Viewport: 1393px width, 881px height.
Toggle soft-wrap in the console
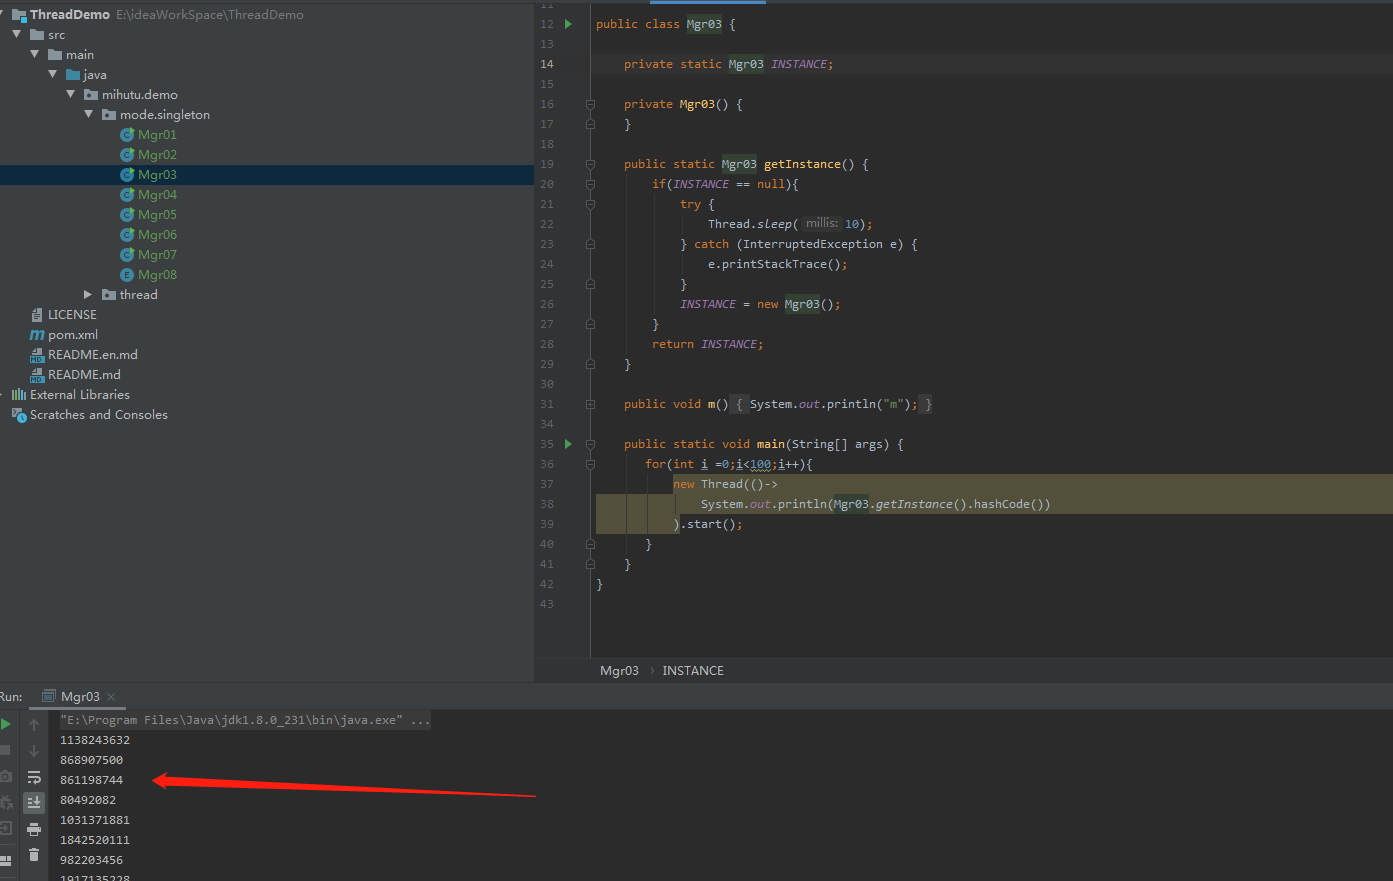click(34, 777)
